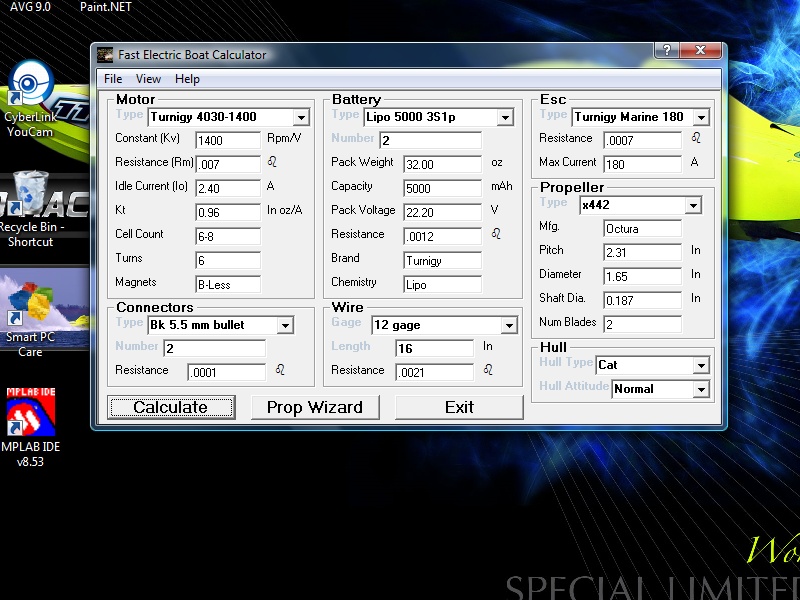Screen dimensions: 800x600
Task: Open the Hull Attitude Normal dropdown
Action: coord(700,390)
